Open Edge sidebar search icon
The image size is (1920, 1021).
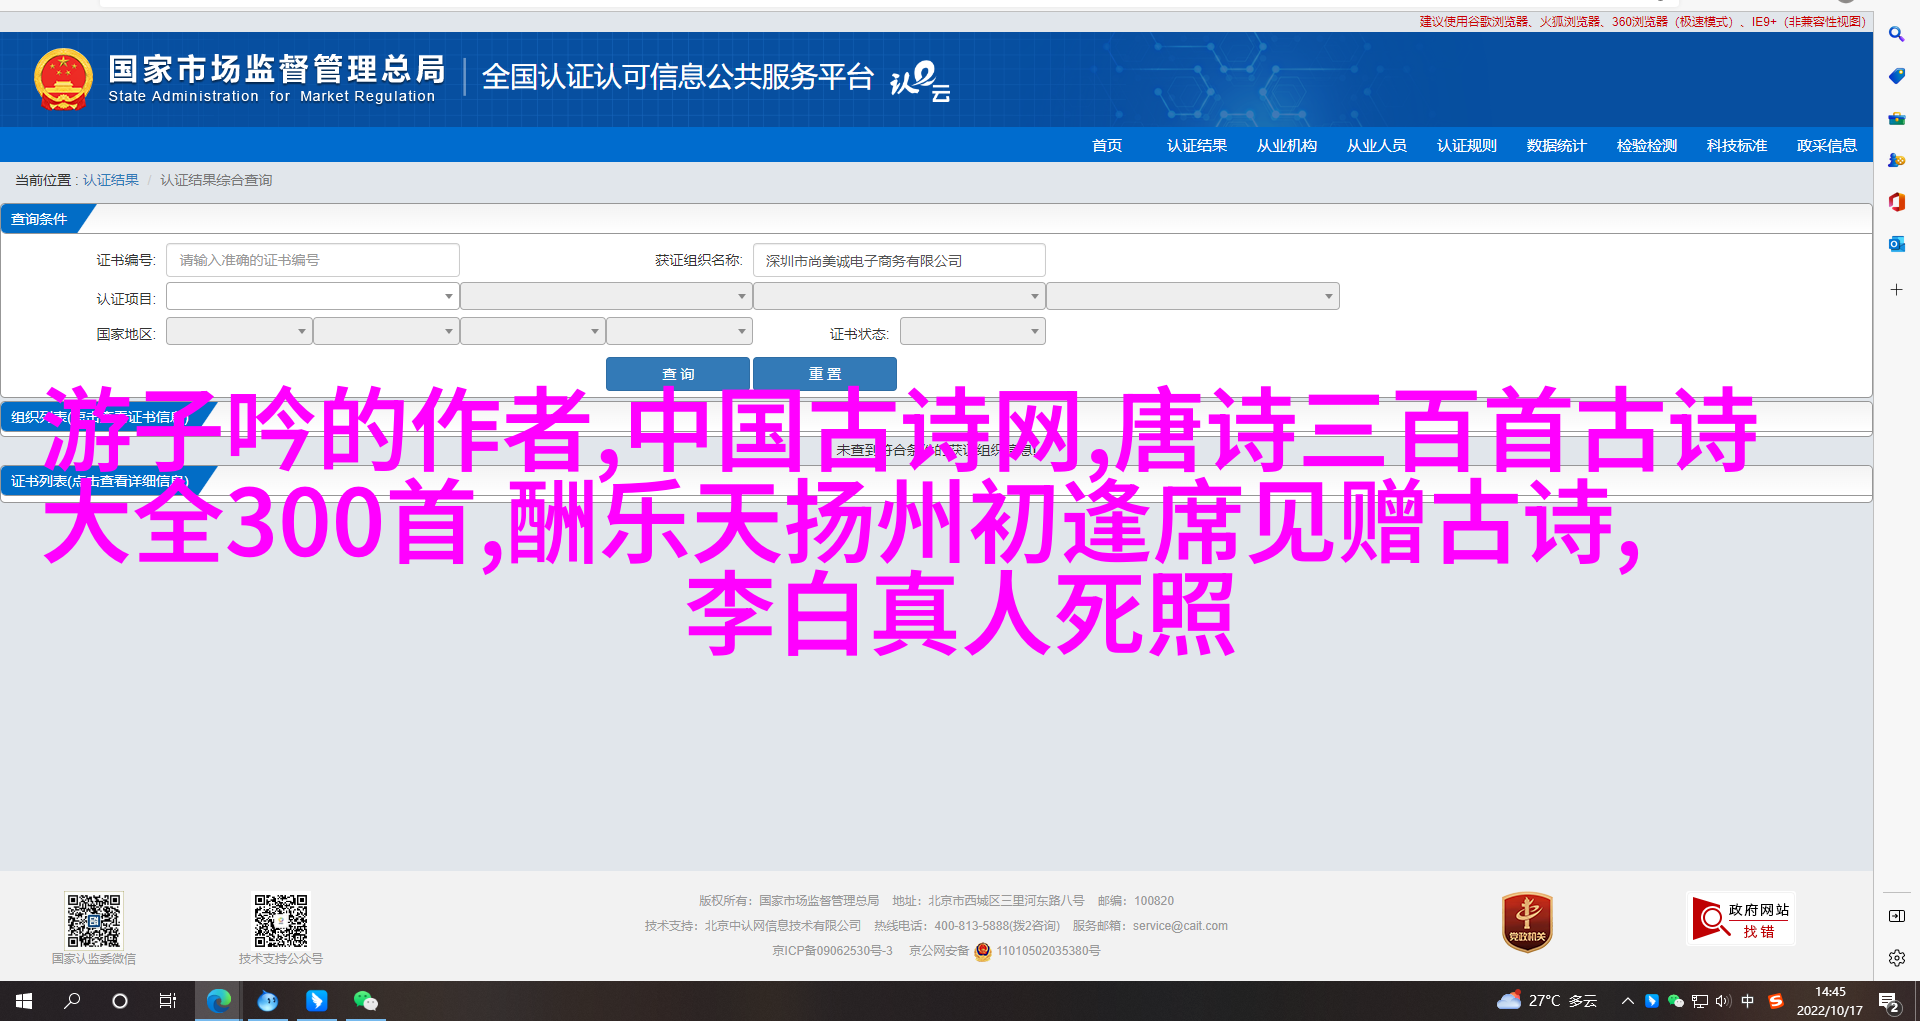pyautogui.click(x=1896, y=34)
